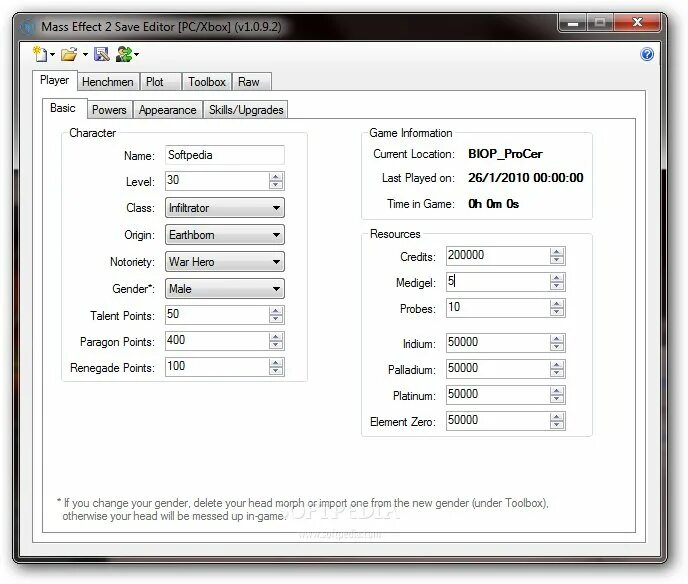
Task: Click the Talent Points value field
Action: [217, 315]
